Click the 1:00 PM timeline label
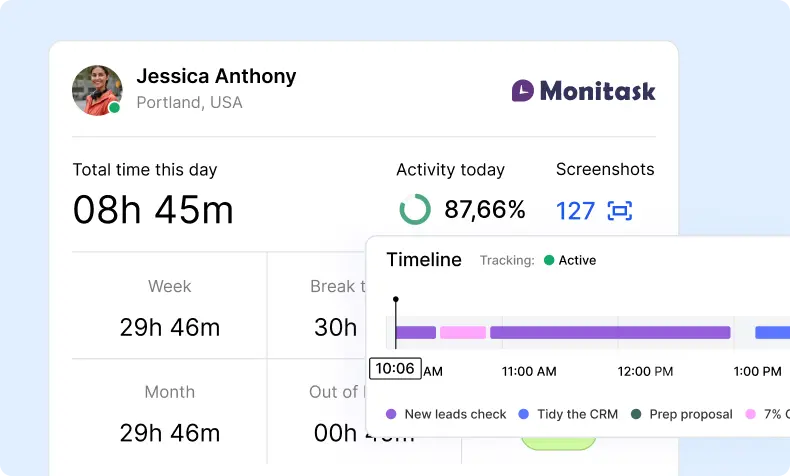This screenshot has height=476, width=790. tap(757, 371)
